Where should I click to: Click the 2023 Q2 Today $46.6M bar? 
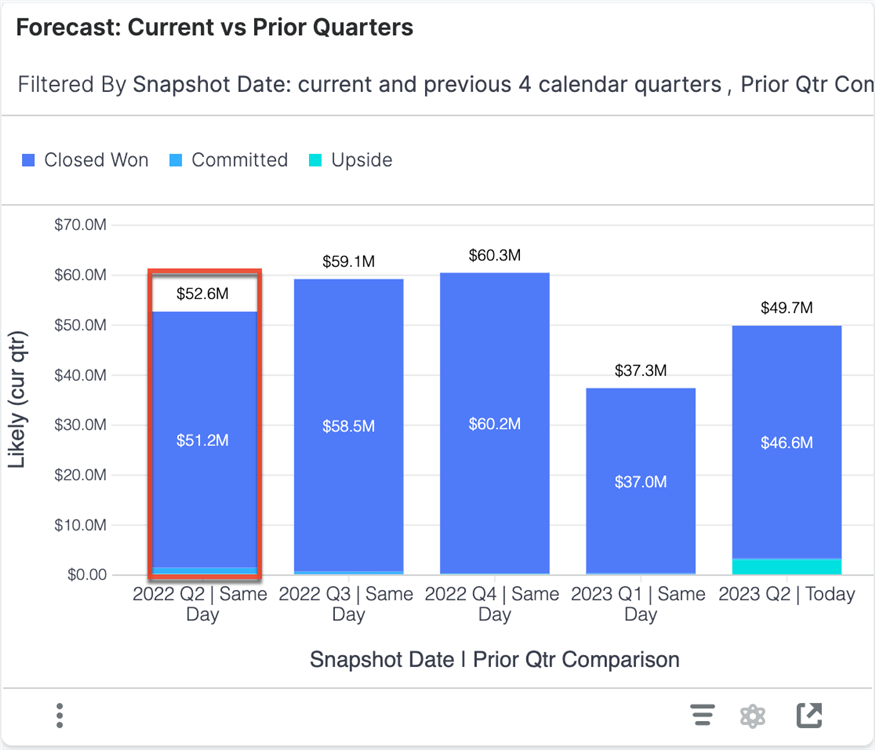click(786, 442)
